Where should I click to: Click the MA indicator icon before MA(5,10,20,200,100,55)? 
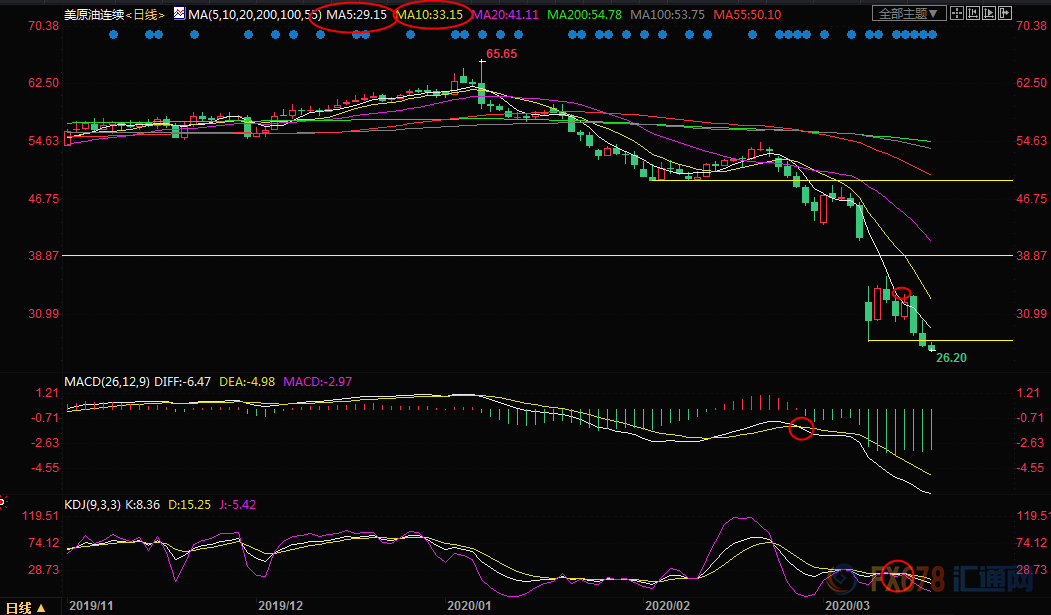179,15
